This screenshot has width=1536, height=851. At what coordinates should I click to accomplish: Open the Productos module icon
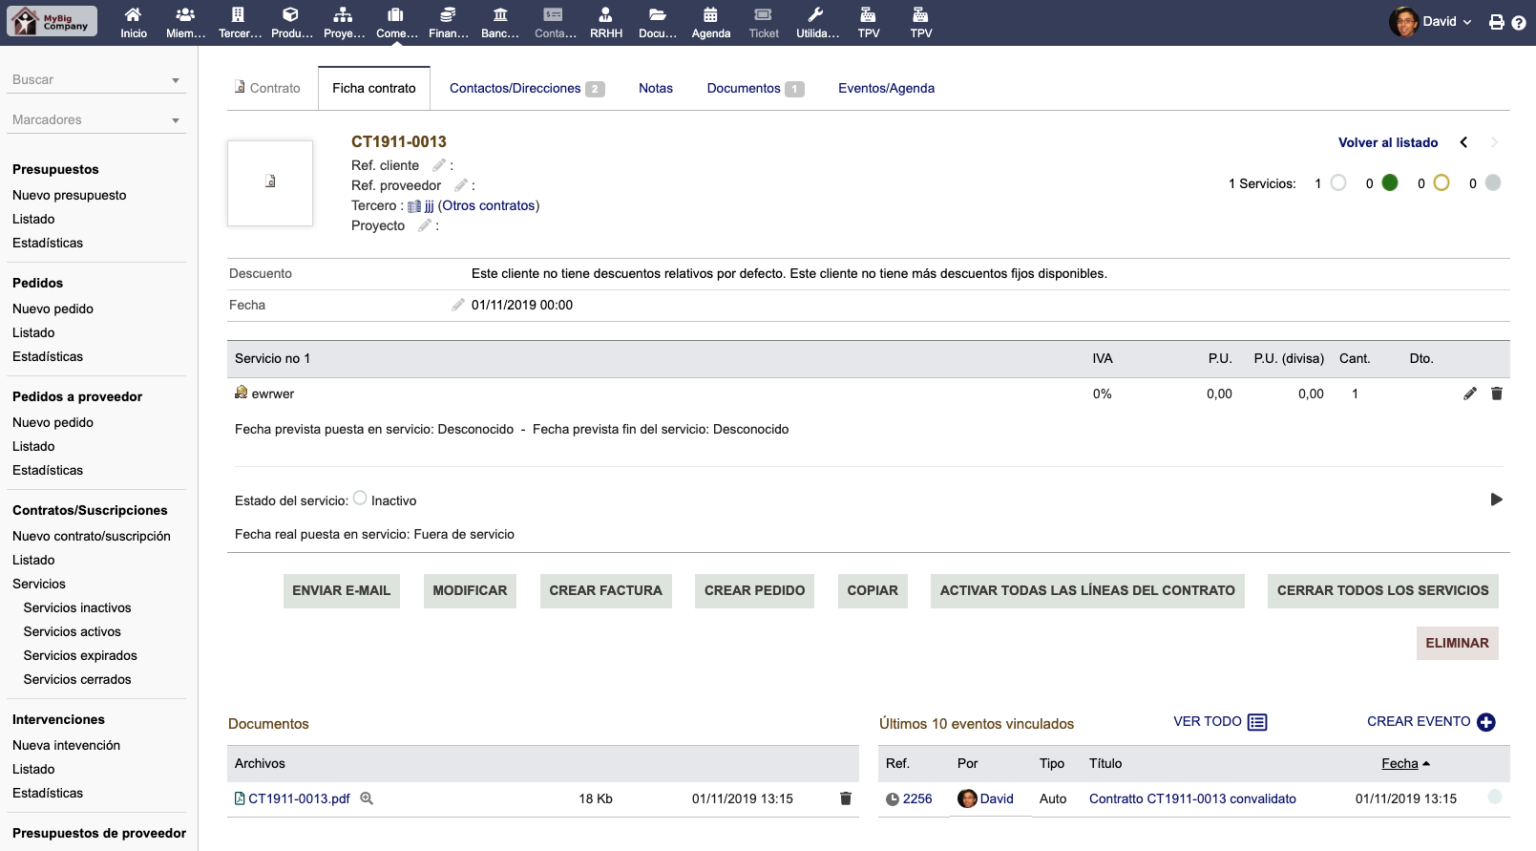[x=290, y=15]
